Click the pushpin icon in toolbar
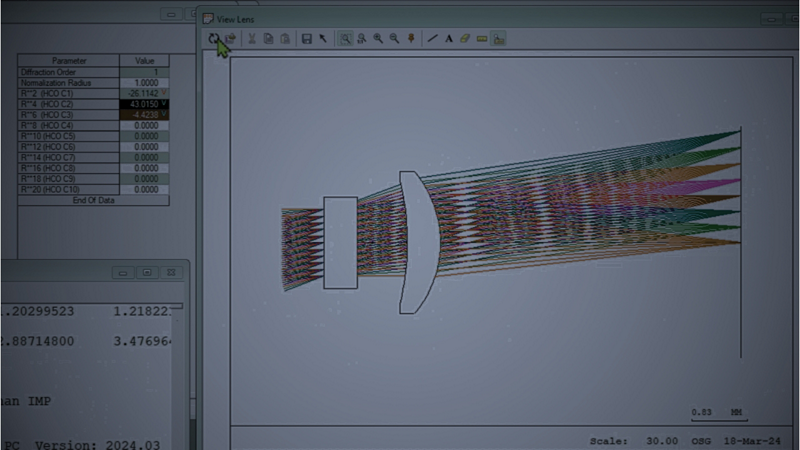800x450 pixels. [x=411, y=39]
